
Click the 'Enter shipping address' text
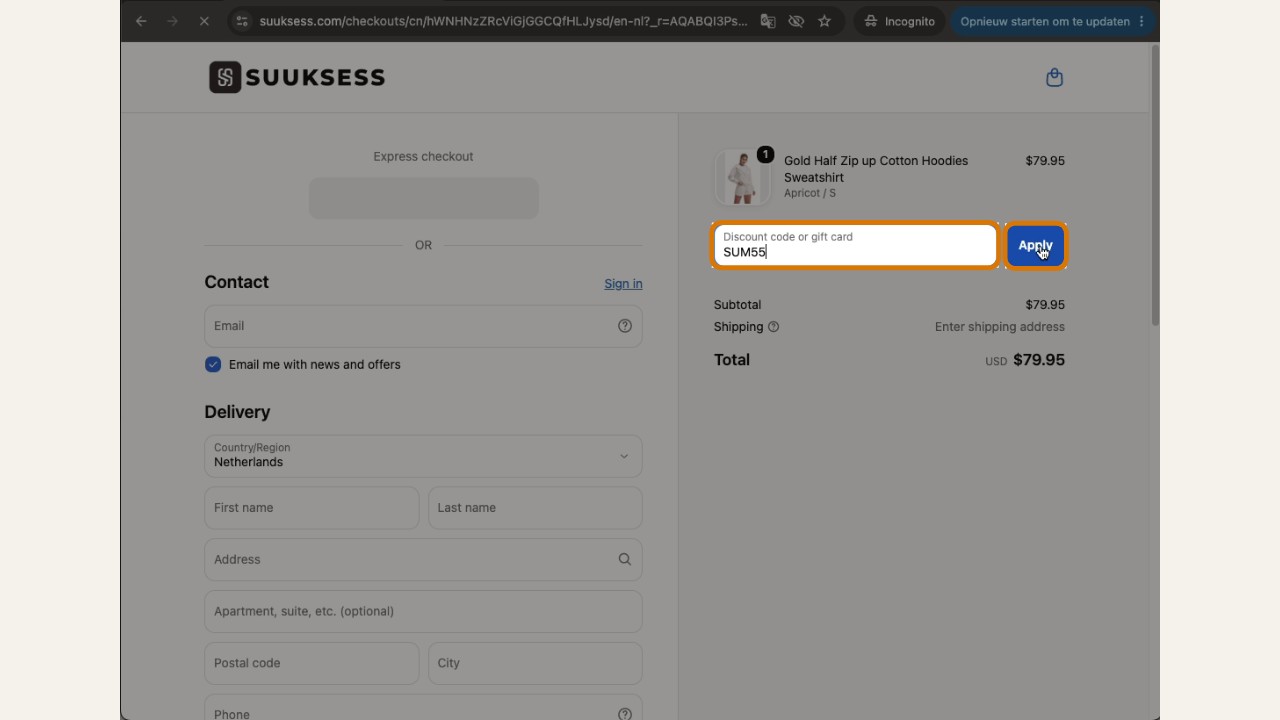point(1000,327)
